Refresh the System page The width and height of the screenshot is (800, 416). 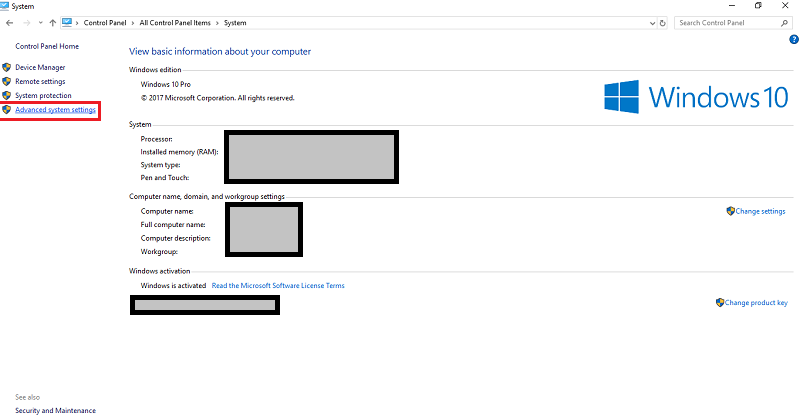click(663, 23)
